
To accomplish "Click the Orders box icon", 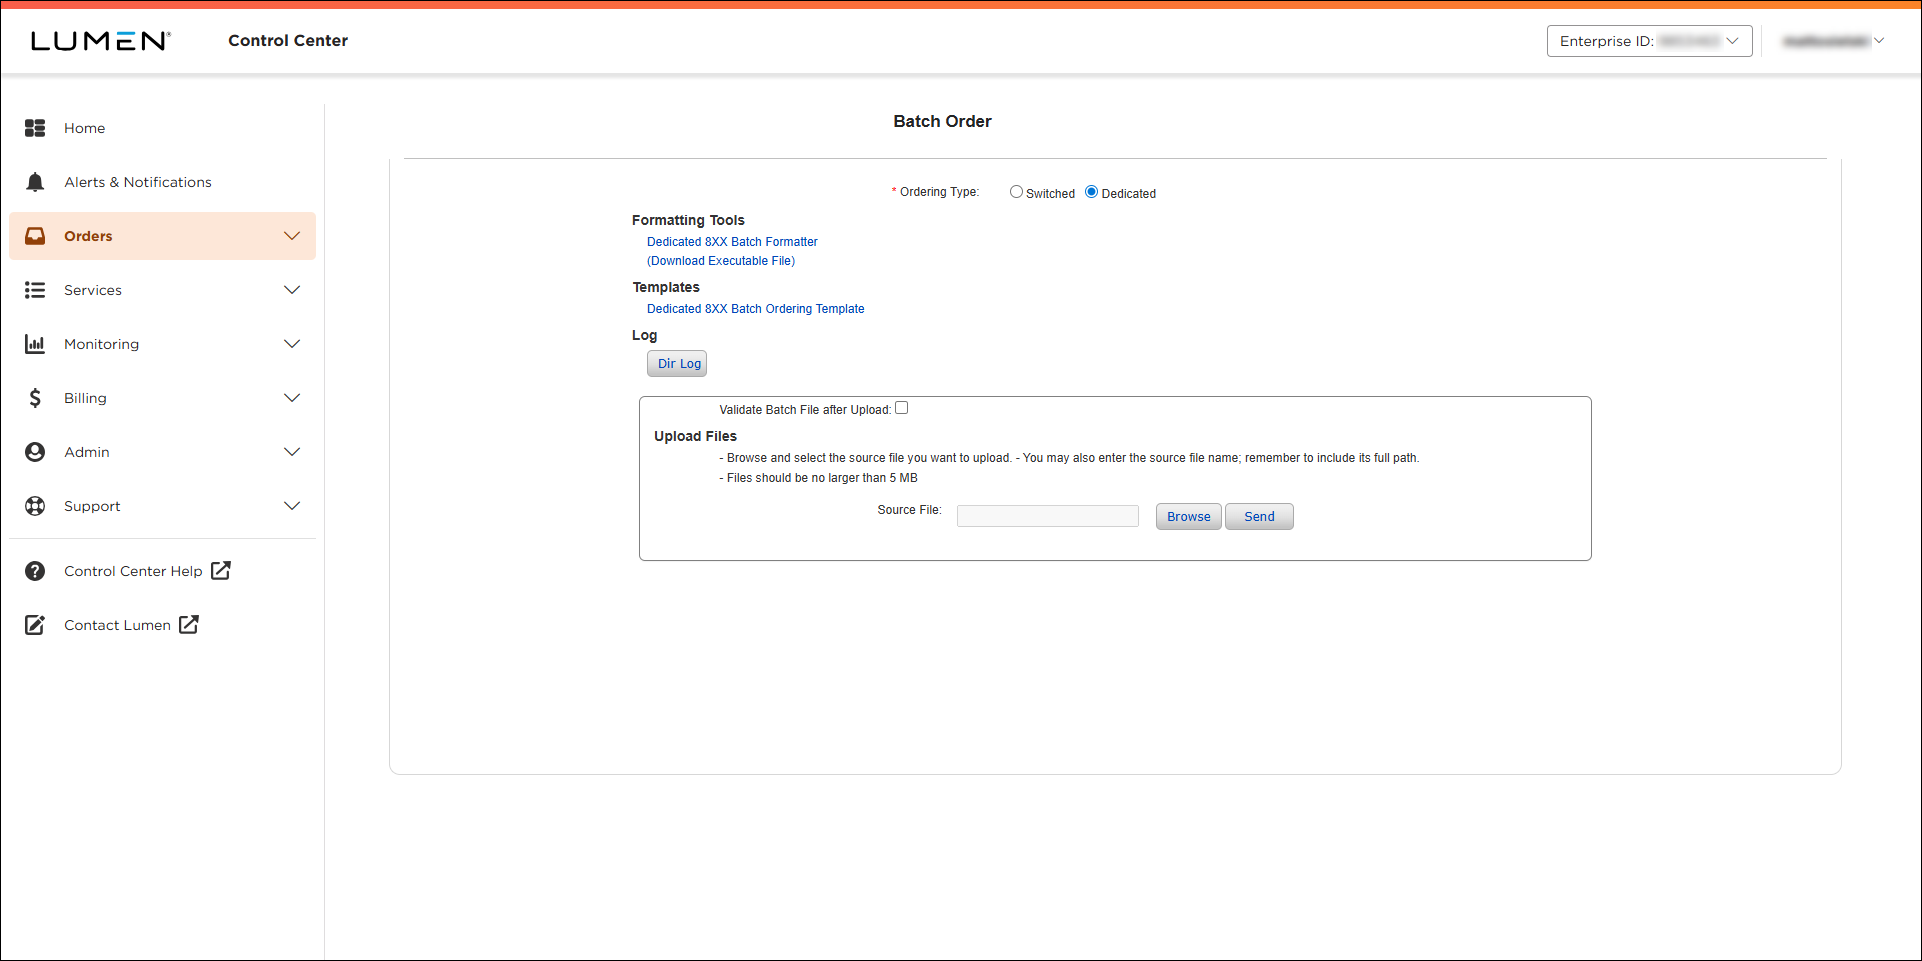I will (35, 235).
